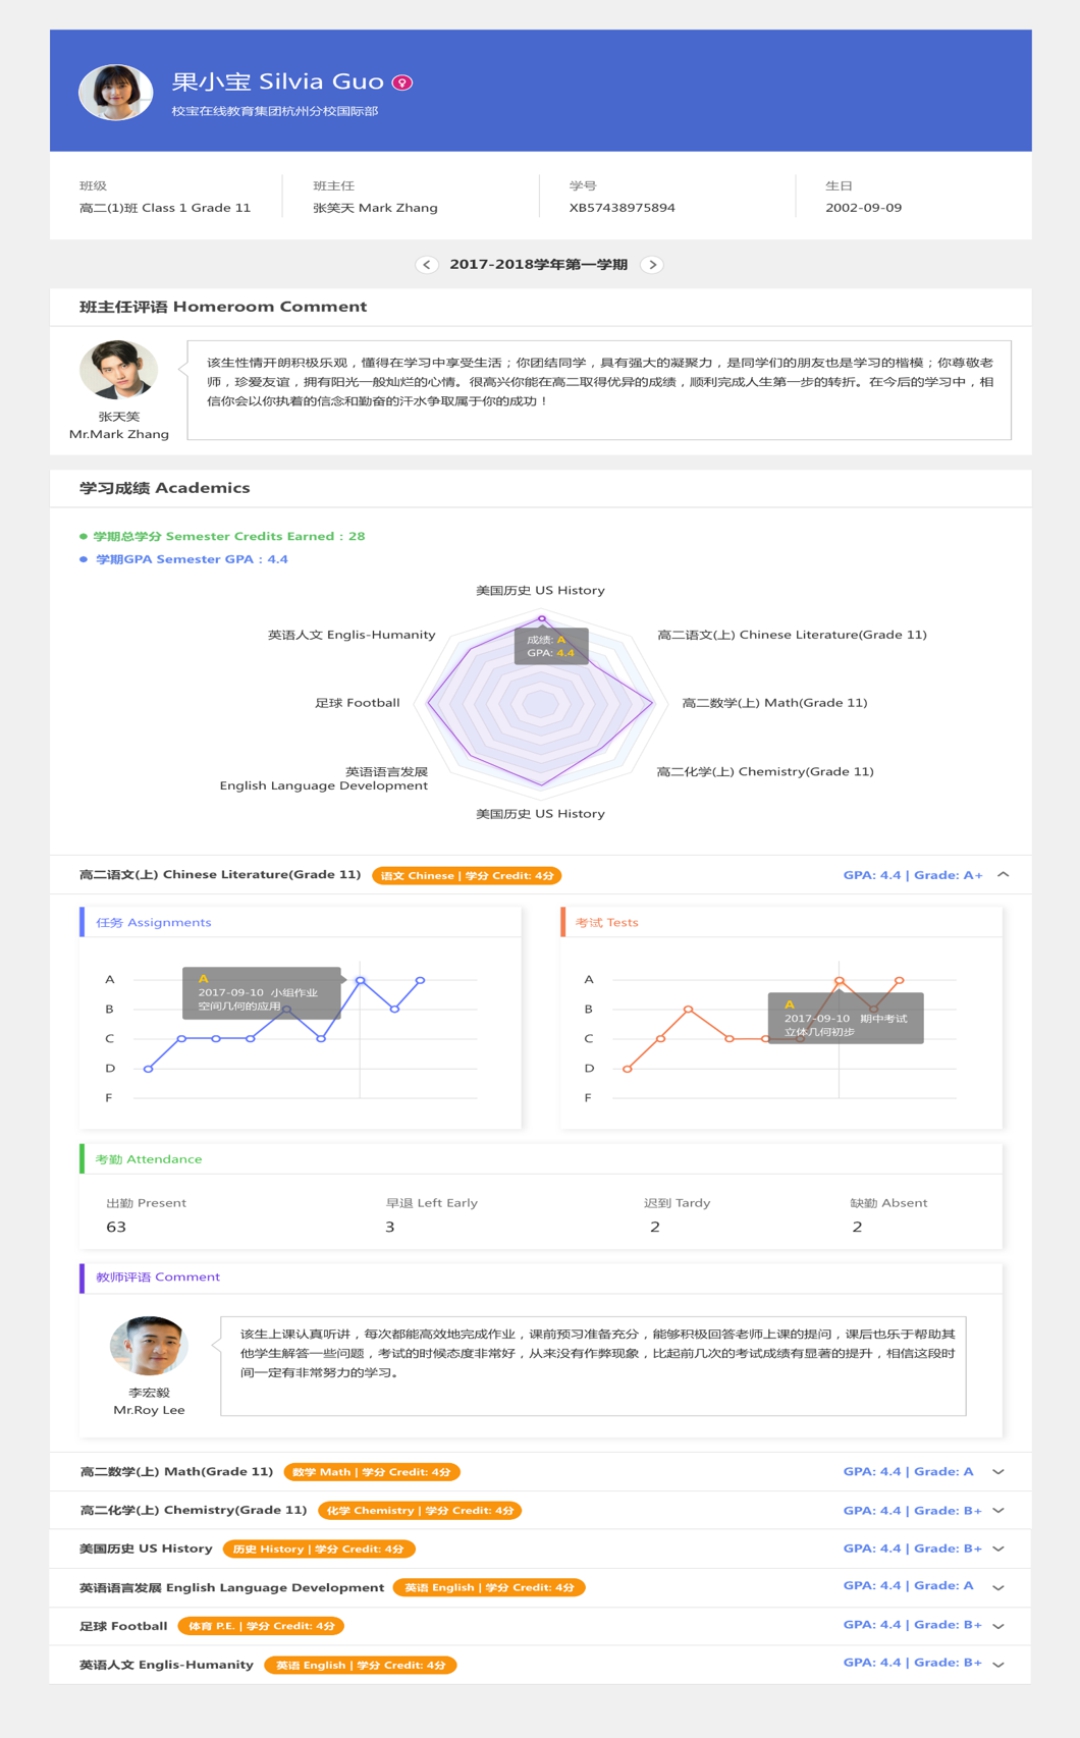Go to the previous semester arrow
Viewport: 1080px width, 1738px height.
pyautogui.click(x=427, y=265)
